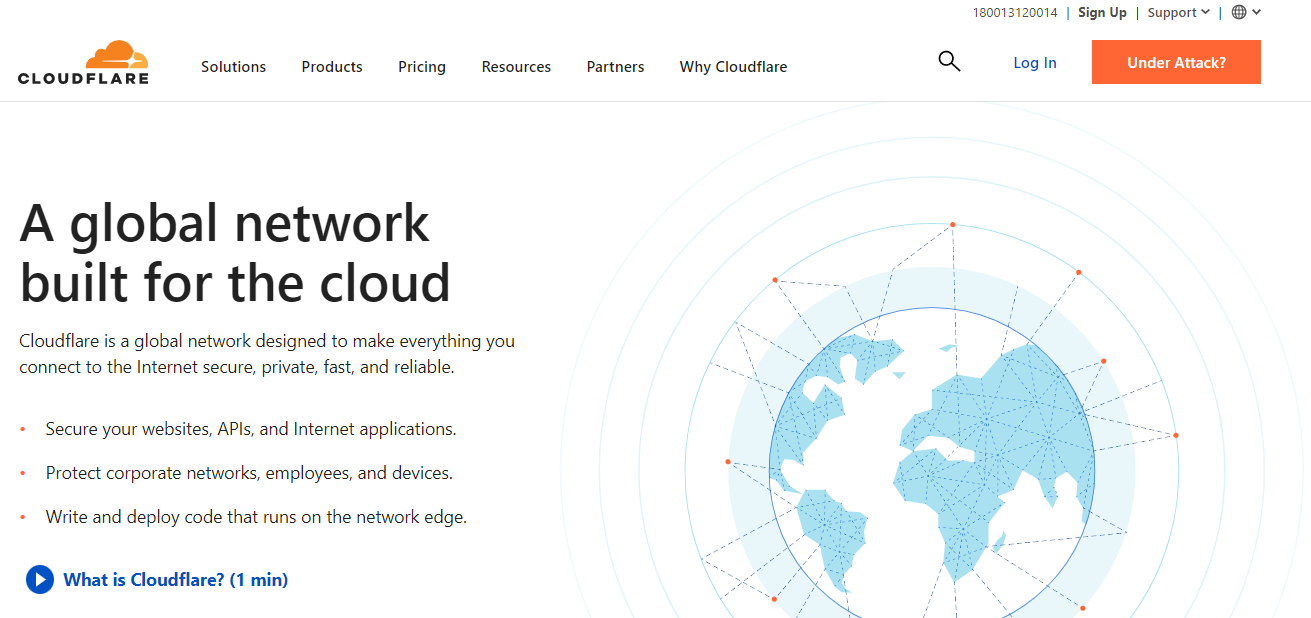Open the What is Cloudflare? (1 min) link
The image size is (1311, 618).
coord(176,579)
